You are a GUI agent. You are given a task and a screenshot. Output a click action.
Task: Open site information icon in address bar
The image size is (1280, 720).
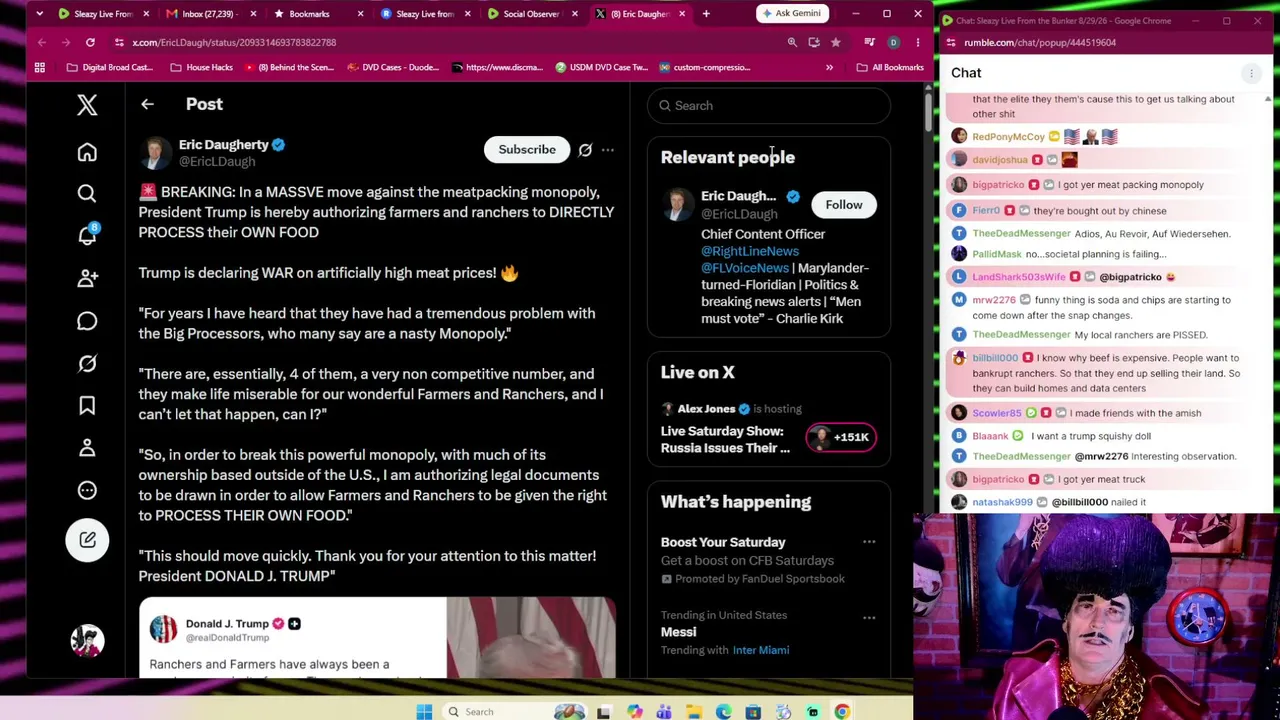click(x=119, y=43)
